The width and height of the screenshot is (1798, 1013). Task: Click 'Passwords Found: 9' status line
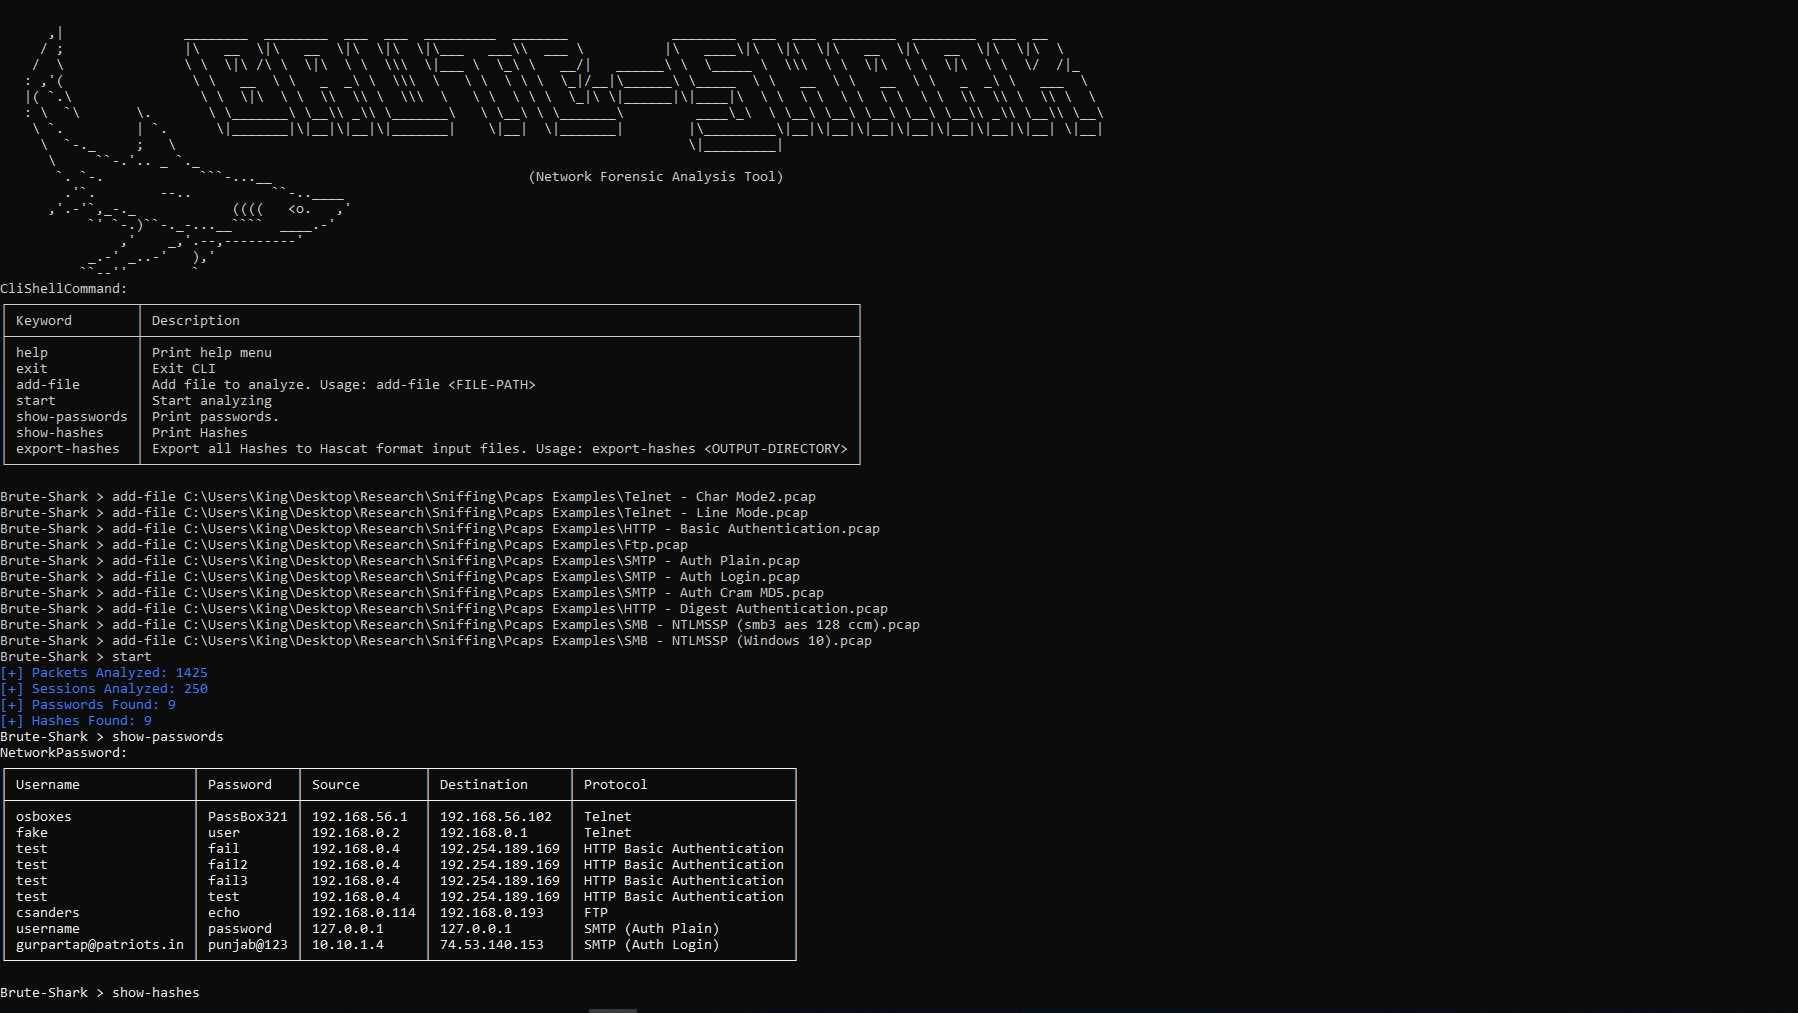88,705
